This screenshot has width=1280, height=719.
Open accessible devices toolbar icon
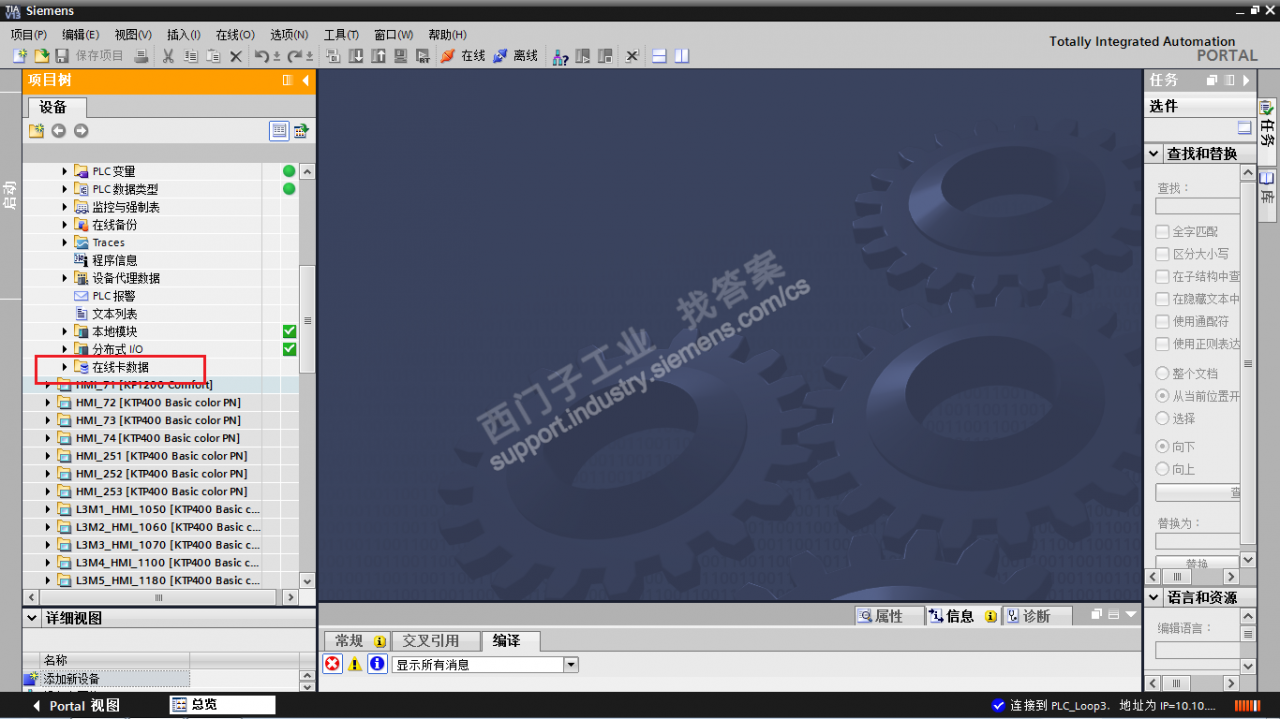tap(561, 56)
